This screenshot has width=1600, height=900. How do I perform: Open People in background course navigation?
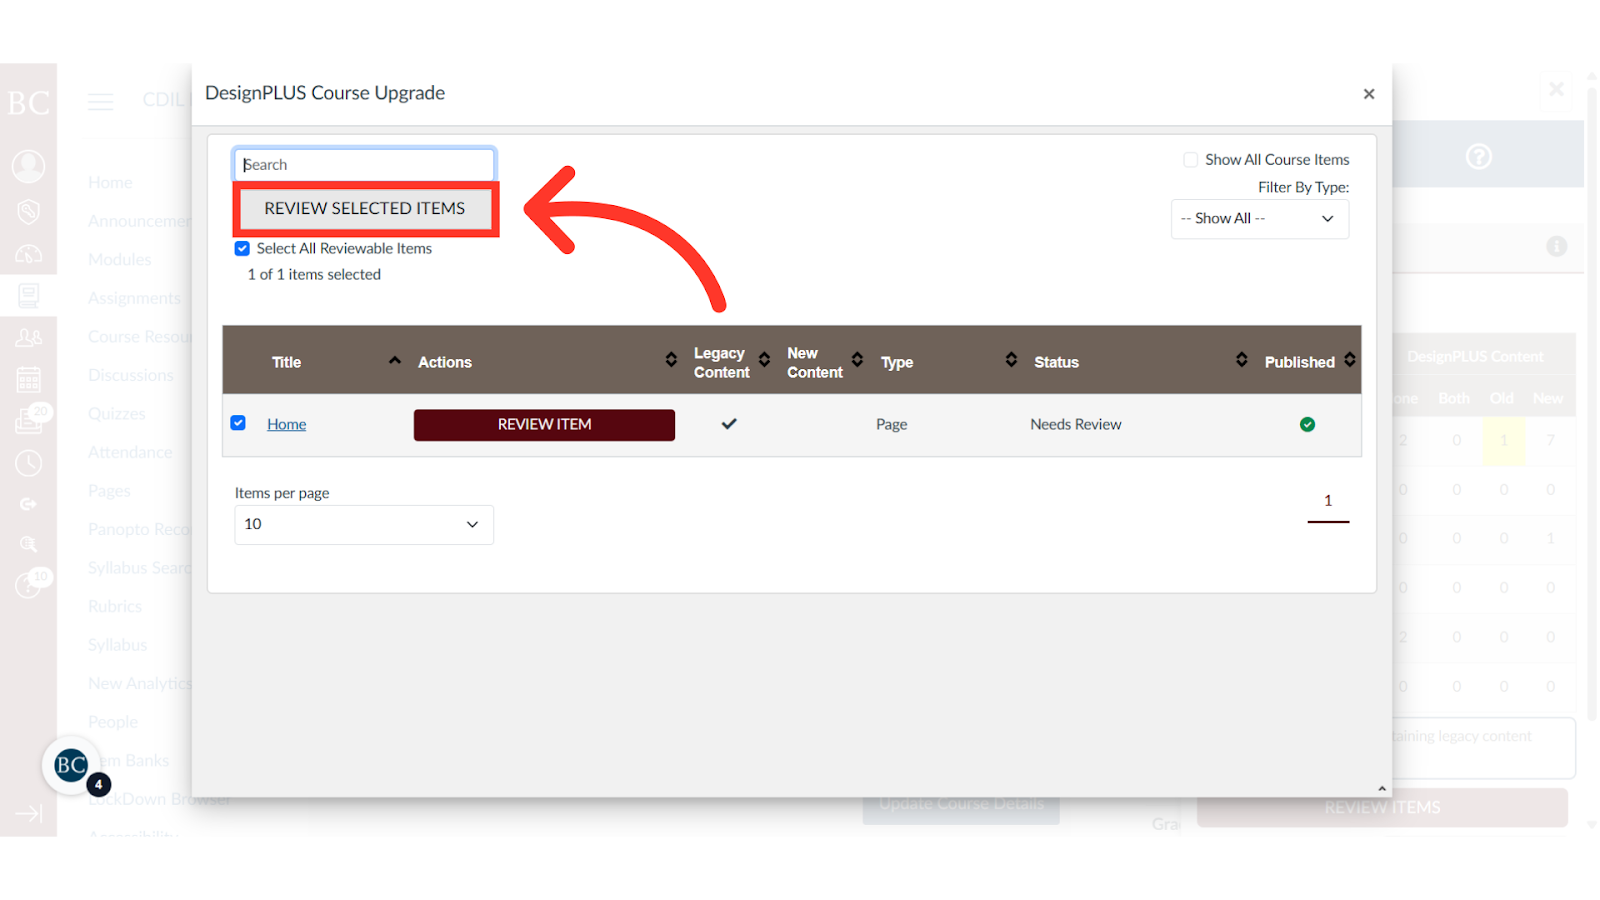click(112, 722)
